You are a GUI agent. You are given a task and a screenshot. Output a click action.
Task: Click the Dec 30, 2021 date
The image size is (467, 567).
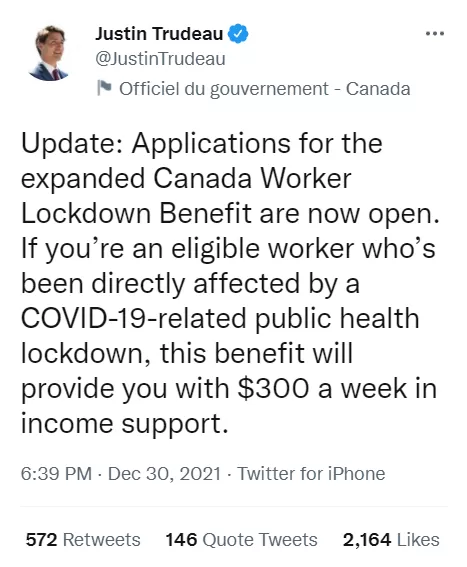165,474
